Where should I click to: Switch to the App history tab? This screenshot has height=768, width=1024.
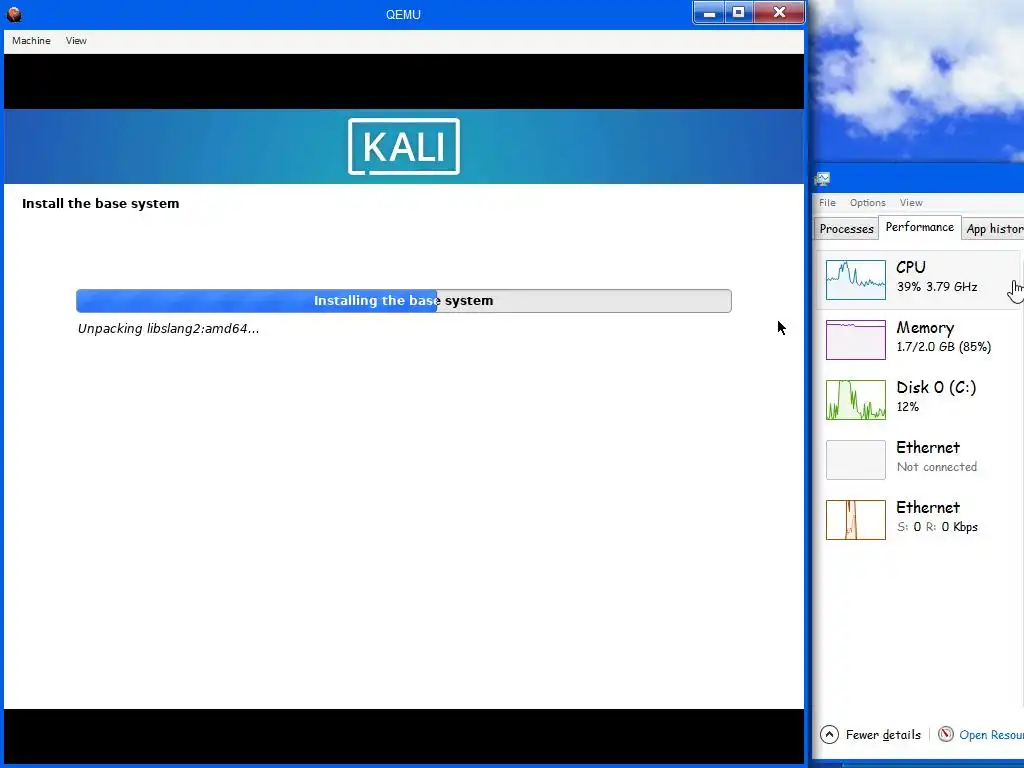[994, 229]
